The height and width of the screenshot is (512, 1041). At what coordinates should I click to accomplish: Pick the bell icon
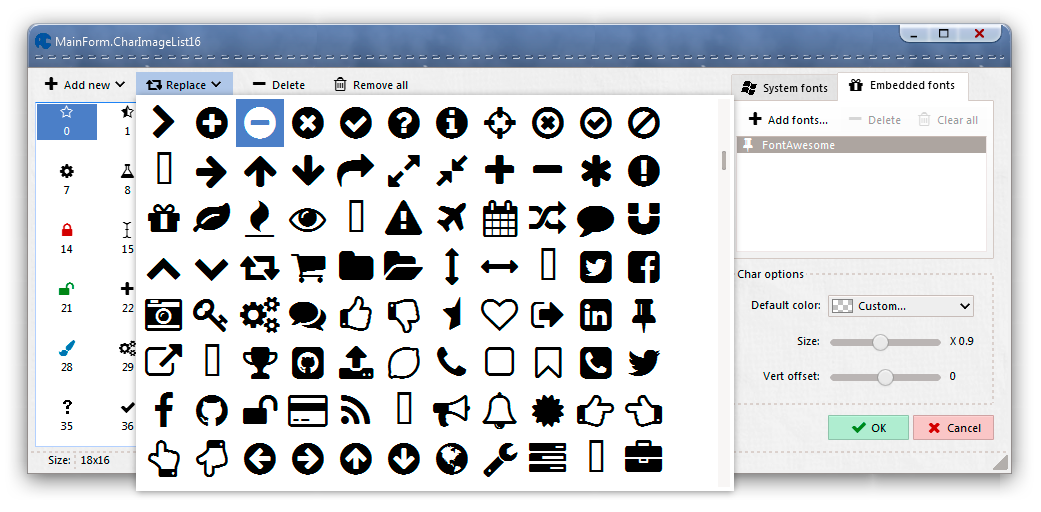pos(499,410)
